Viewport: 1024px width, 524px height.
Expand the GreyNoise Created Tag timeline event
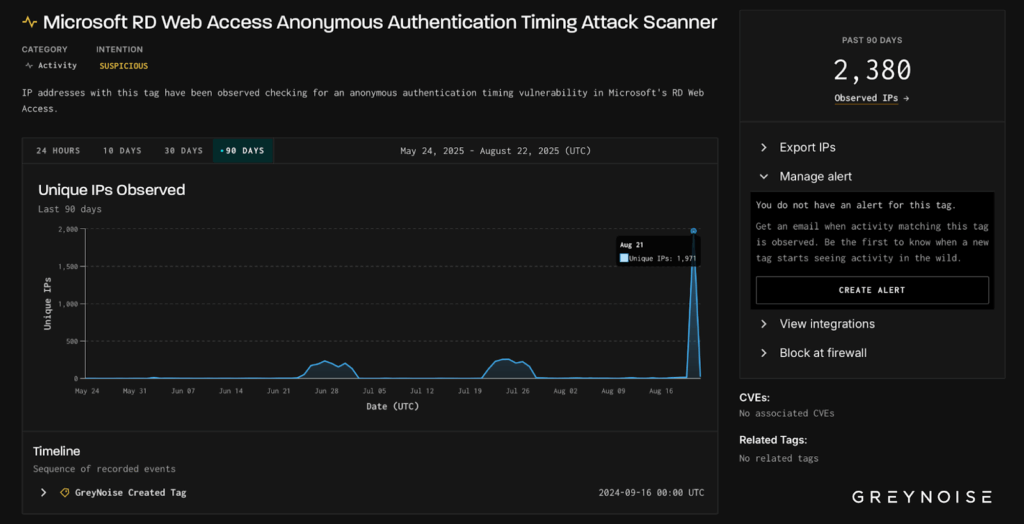44,493
